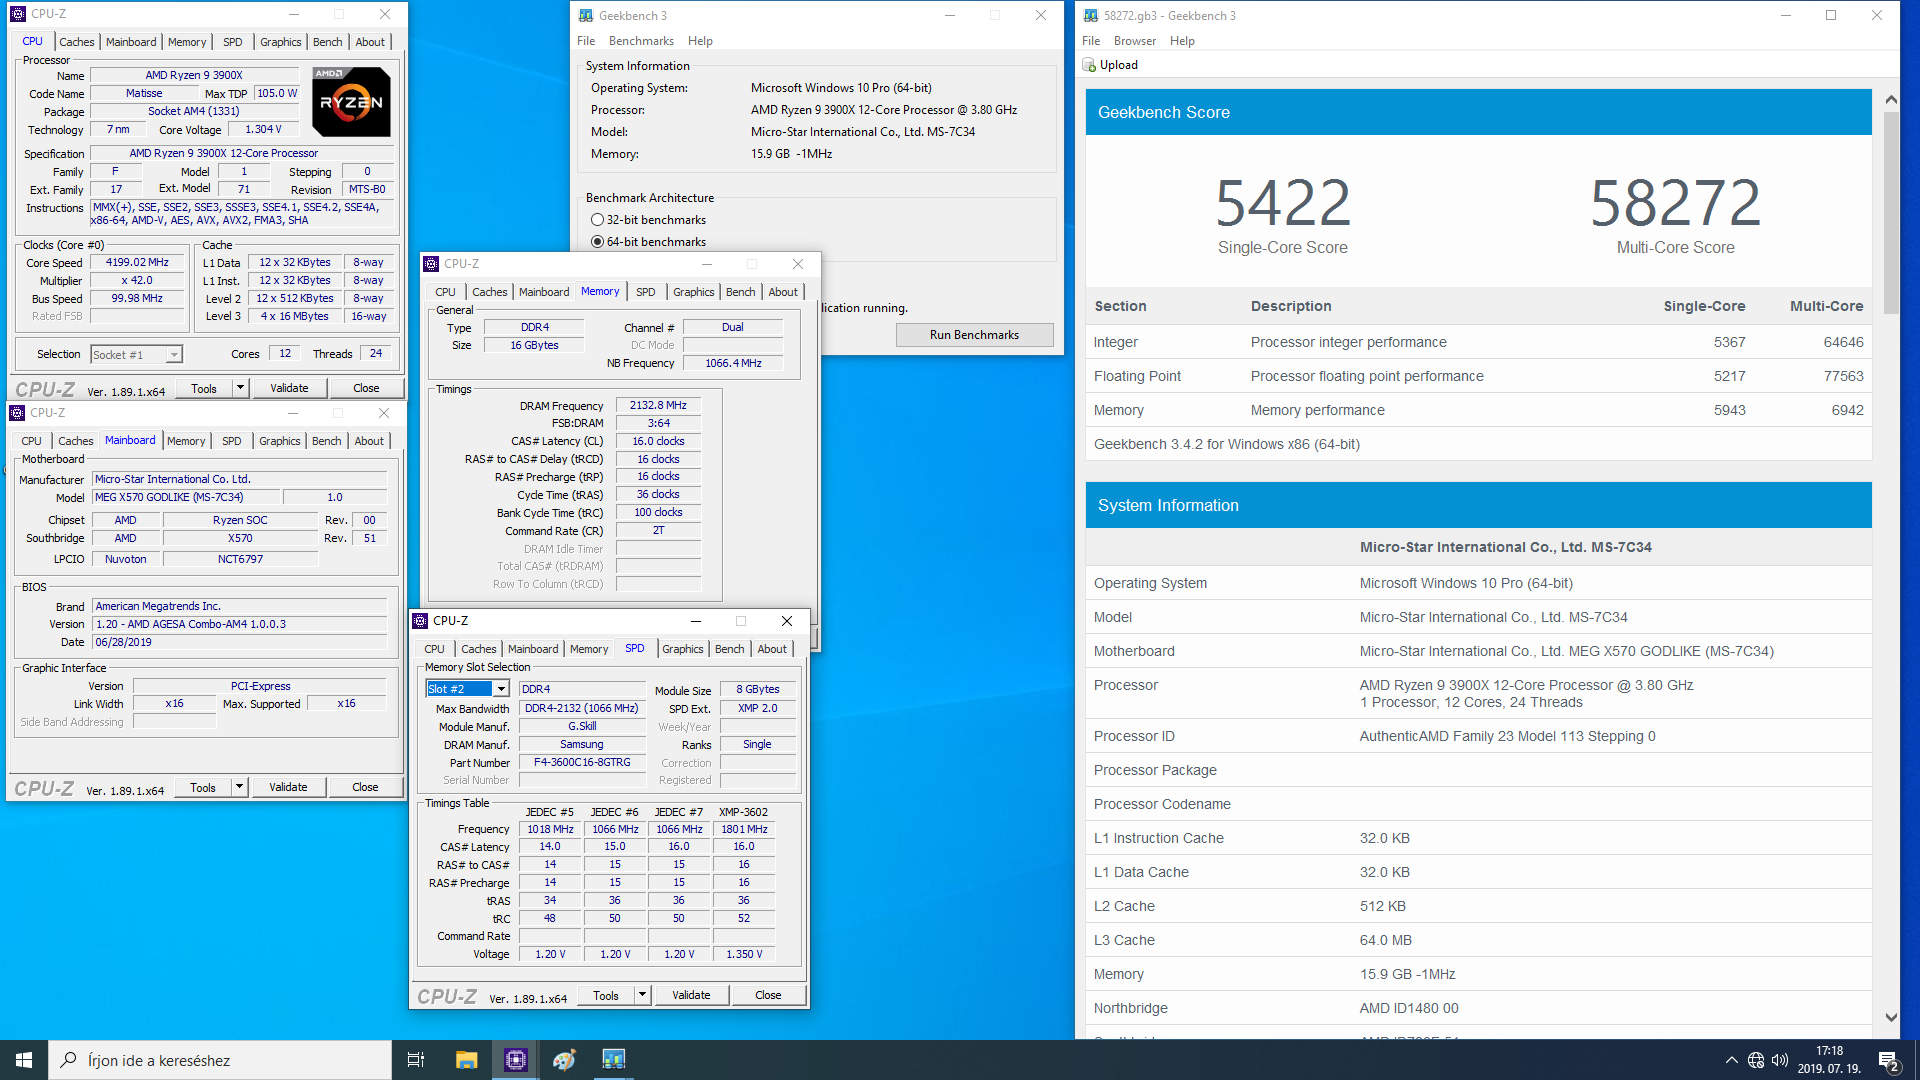Click the Single-Core Score 5422
Screen dimensions: 1920x1080
pos(1283,202)
